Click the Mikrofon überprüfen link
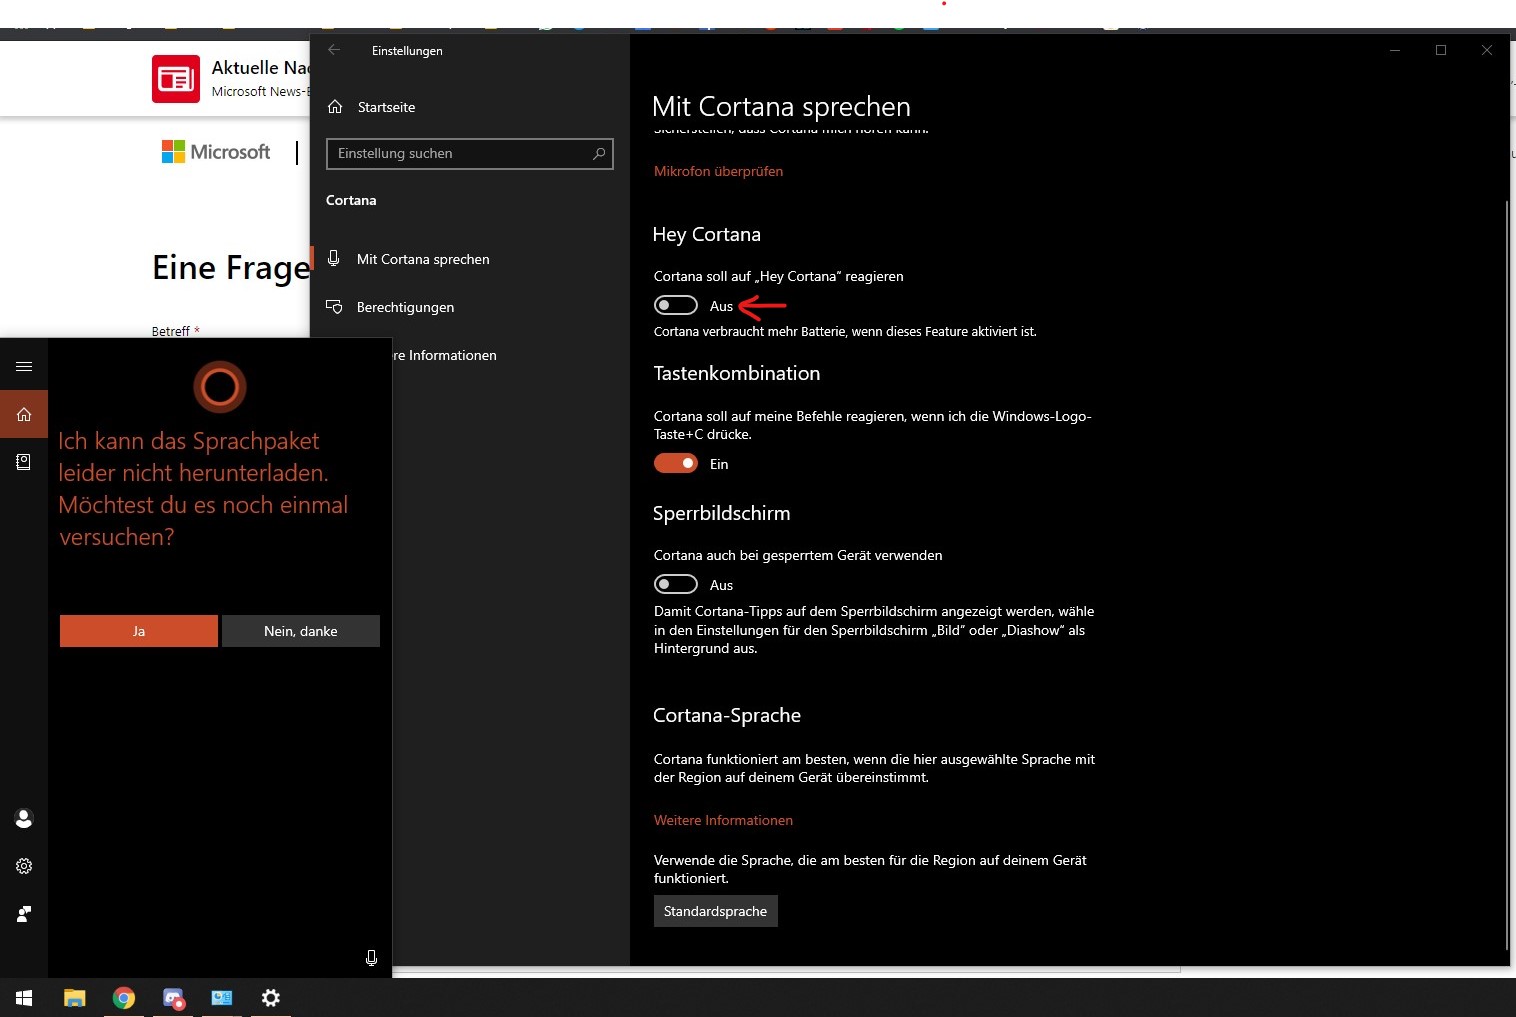 (x=718, y=171)
